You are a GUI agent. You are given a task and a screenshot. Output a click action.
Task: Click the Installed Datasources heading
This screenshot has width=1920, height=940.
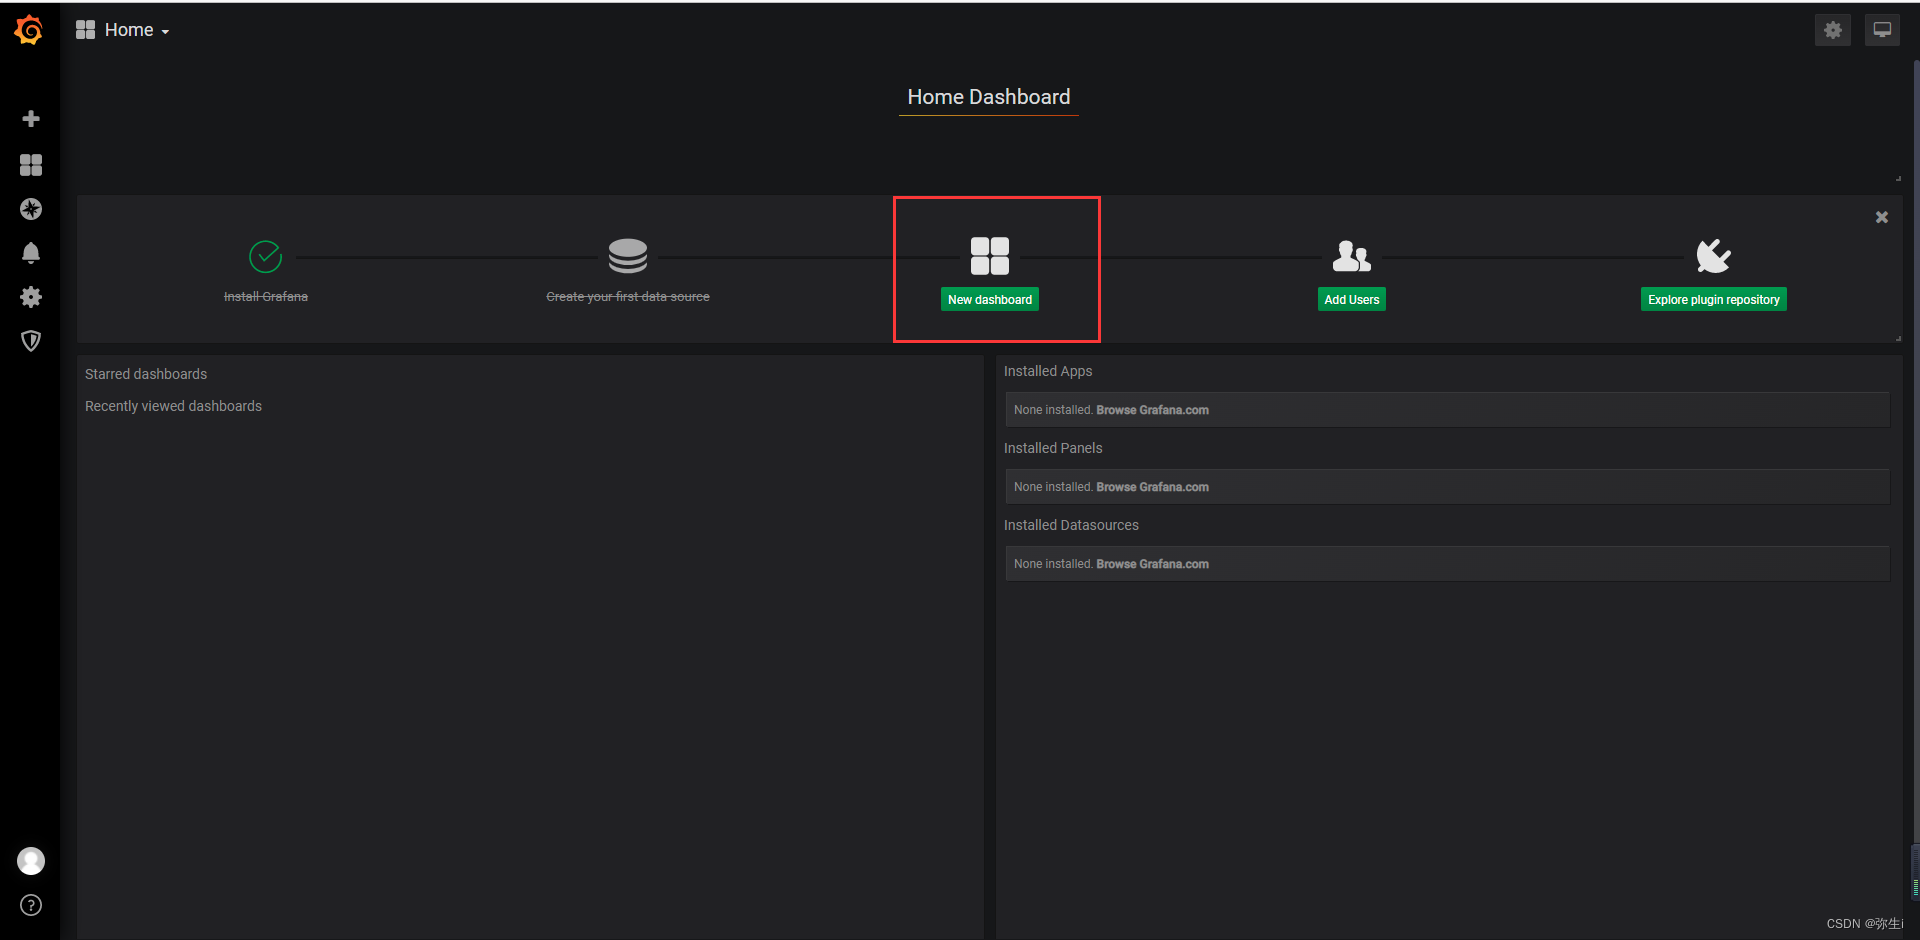tap(1071, 525)
